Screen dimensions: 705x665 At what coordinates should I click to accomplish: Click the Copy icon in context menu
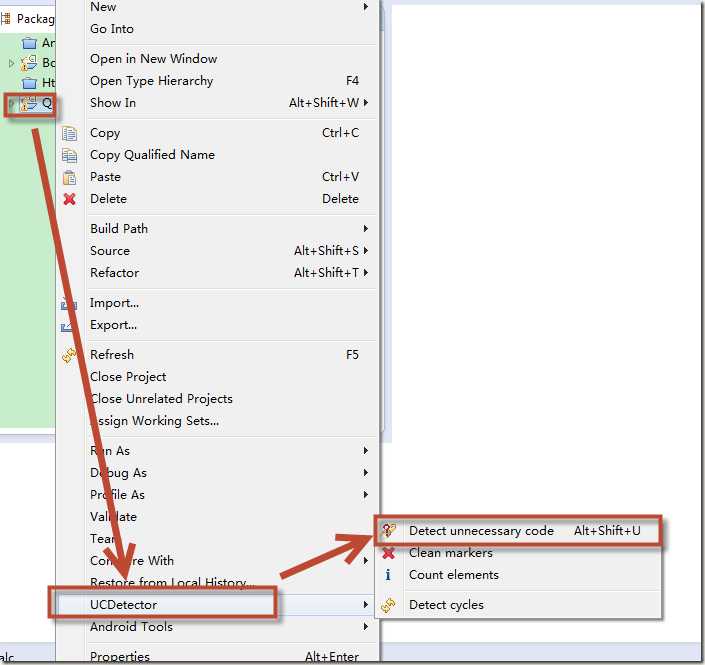click(70, 134)
